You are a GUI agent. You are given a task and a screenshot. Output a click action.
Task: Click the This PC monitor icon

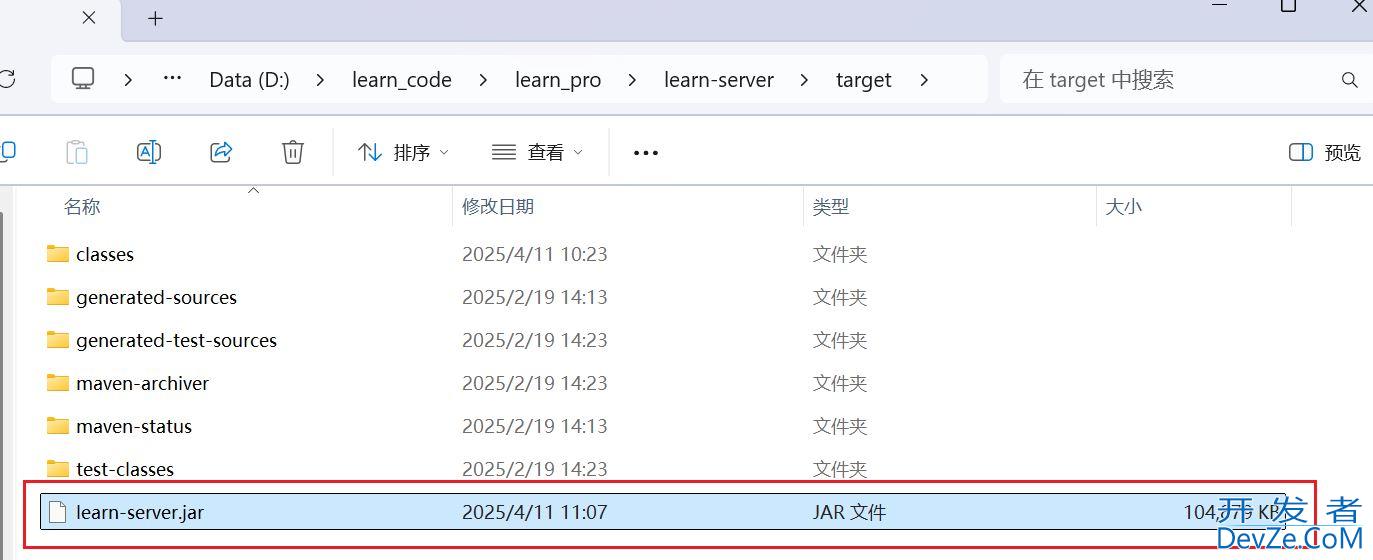pos(83,79)
